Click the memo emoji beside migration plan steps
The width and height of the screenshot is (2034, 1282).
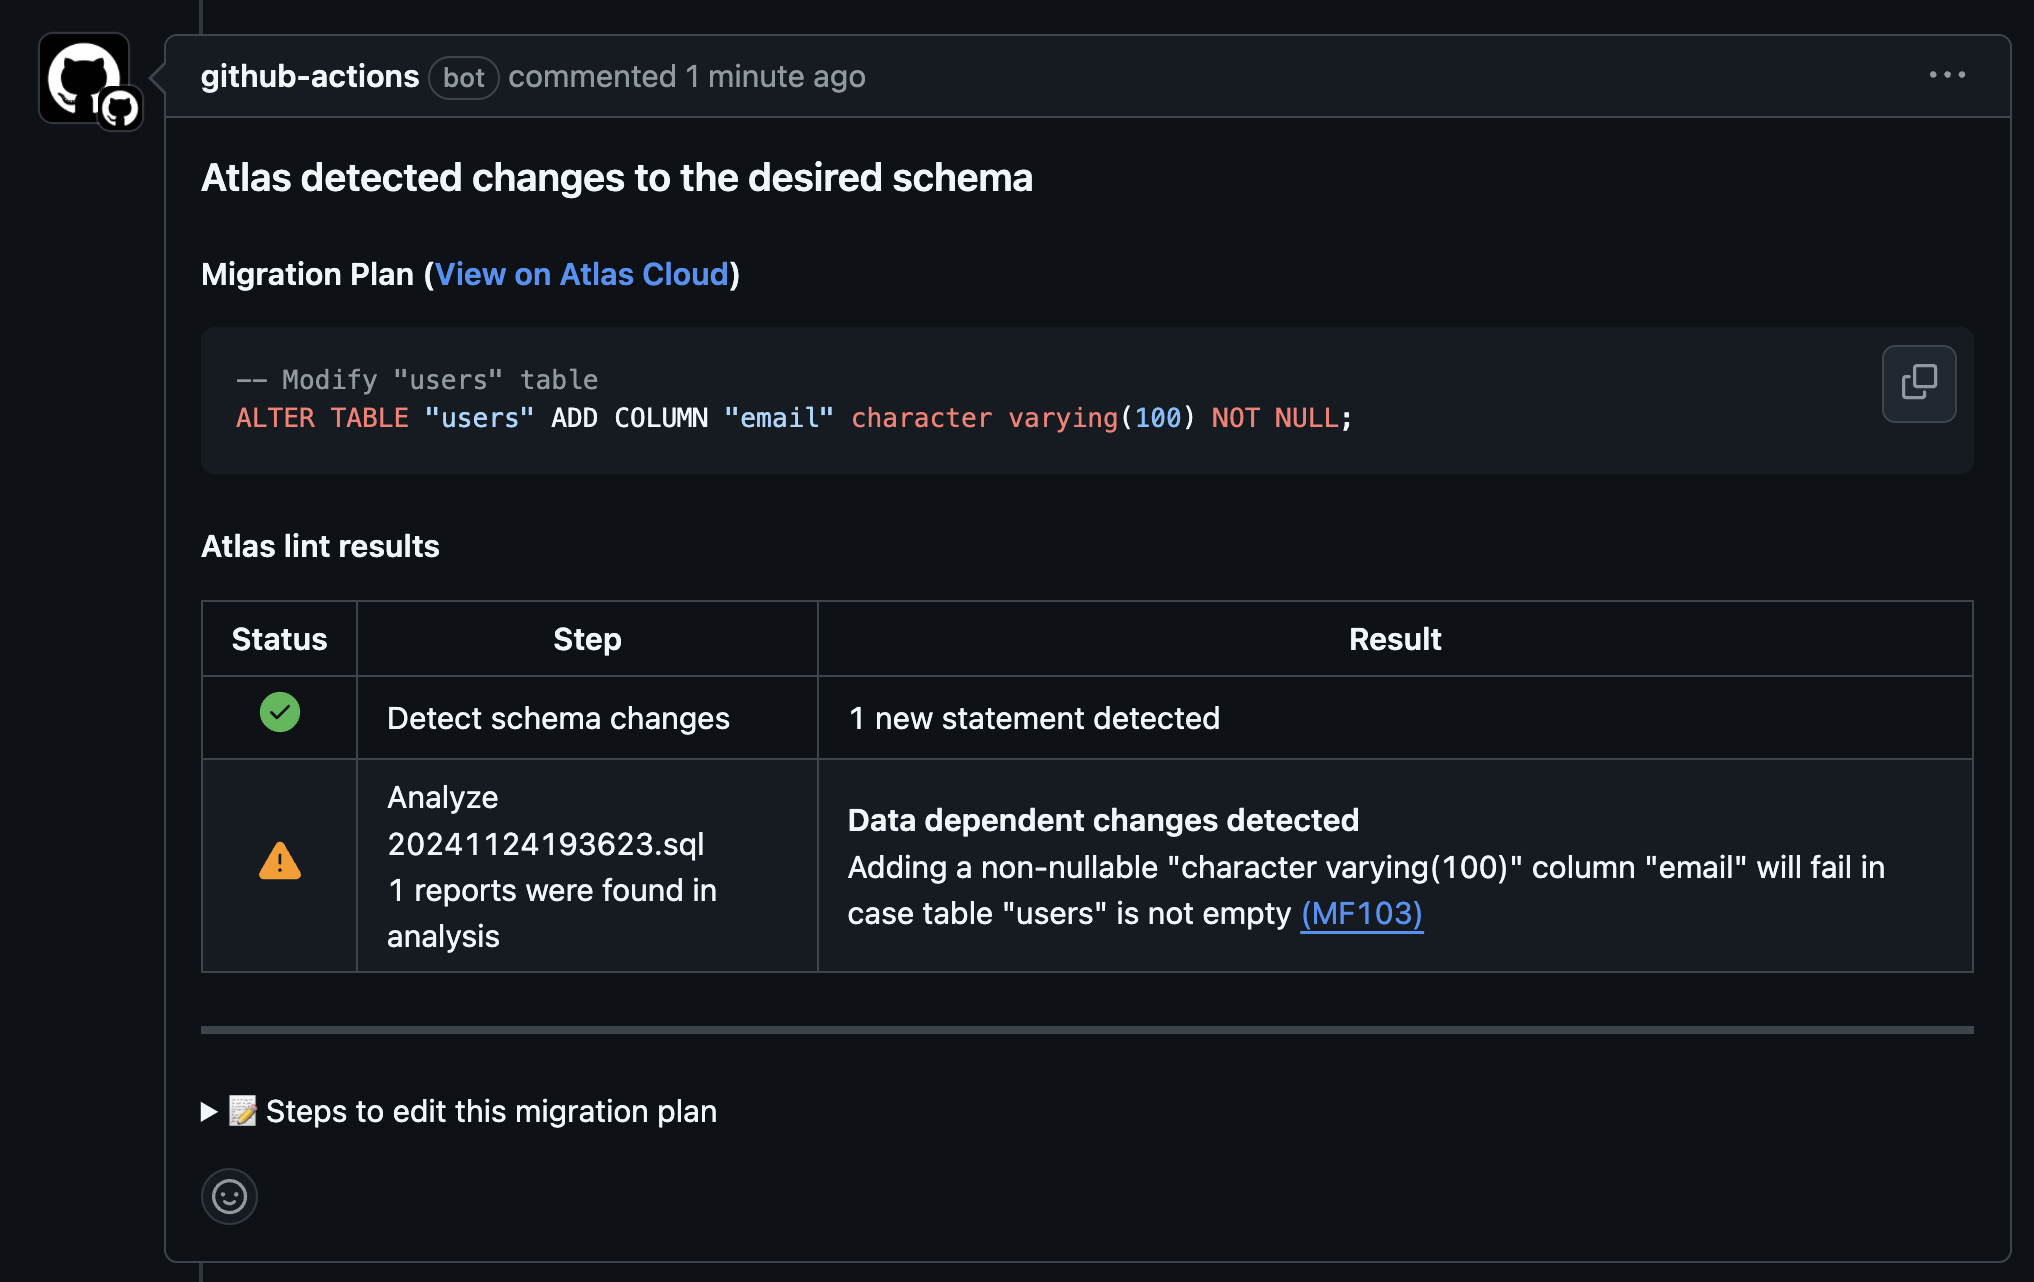[x=241, y=1110]
